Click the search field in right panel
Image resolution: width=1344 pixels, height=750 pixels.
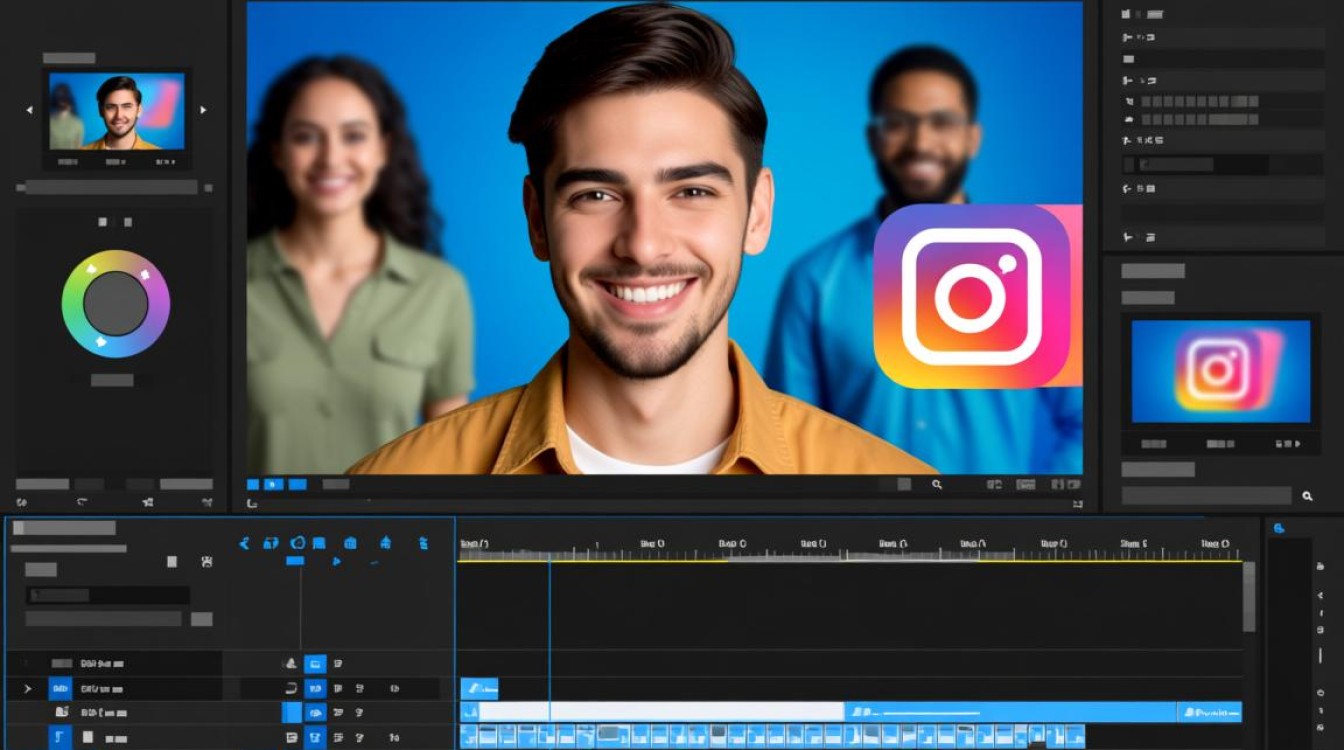point(1206,496)
